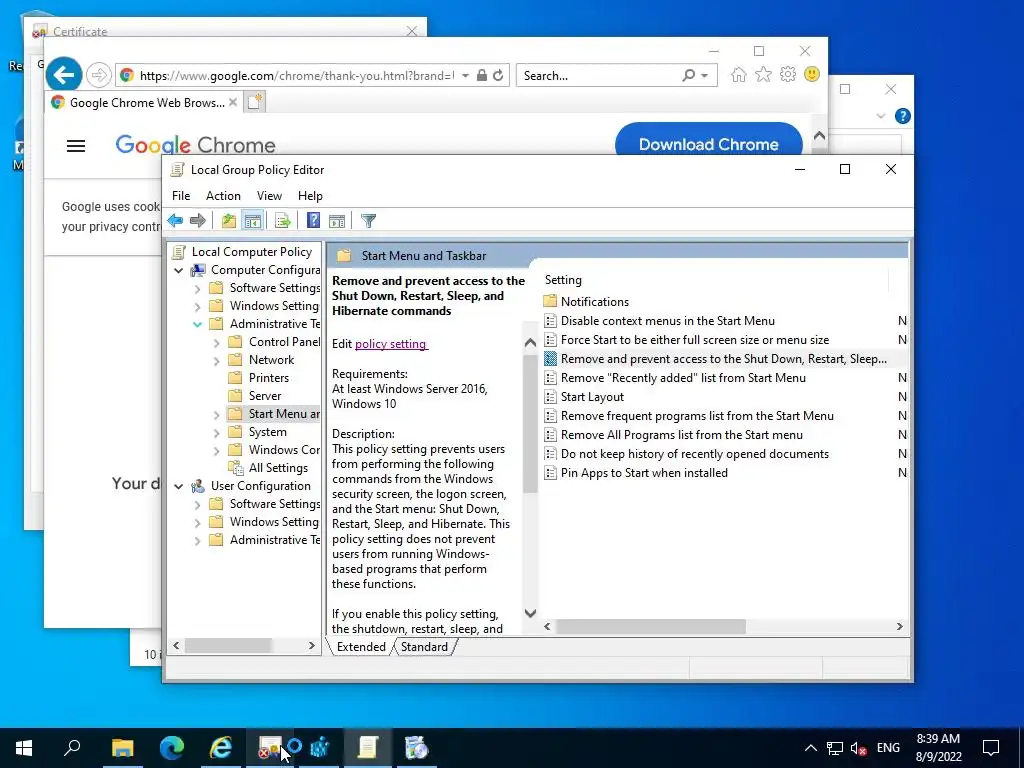Expand the Control Panel tree node
Viewport: 1024px width, 768px height.
pyautogui.click(x=216, y=342)
